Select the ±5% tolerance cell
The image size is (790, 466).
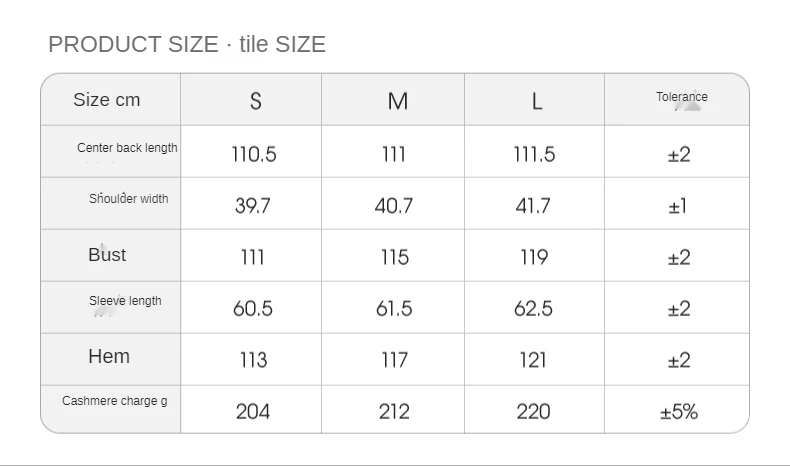tap(679, 412)
